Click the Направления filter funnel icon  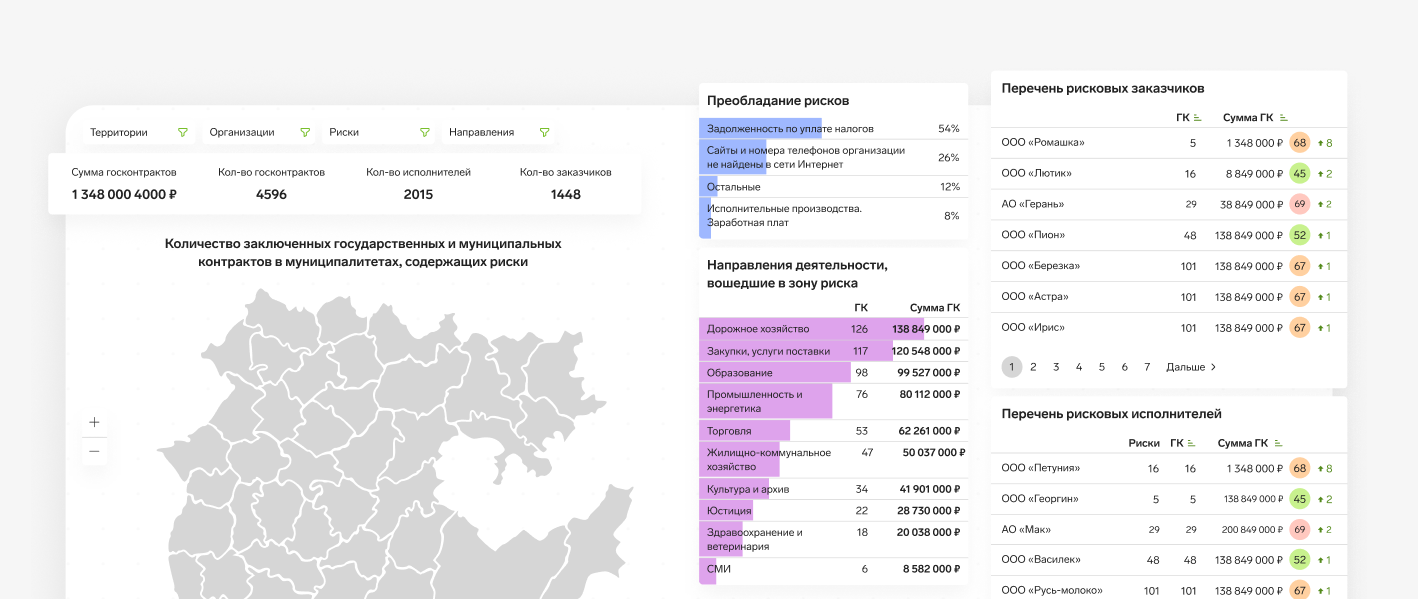(x=544, y=132)
